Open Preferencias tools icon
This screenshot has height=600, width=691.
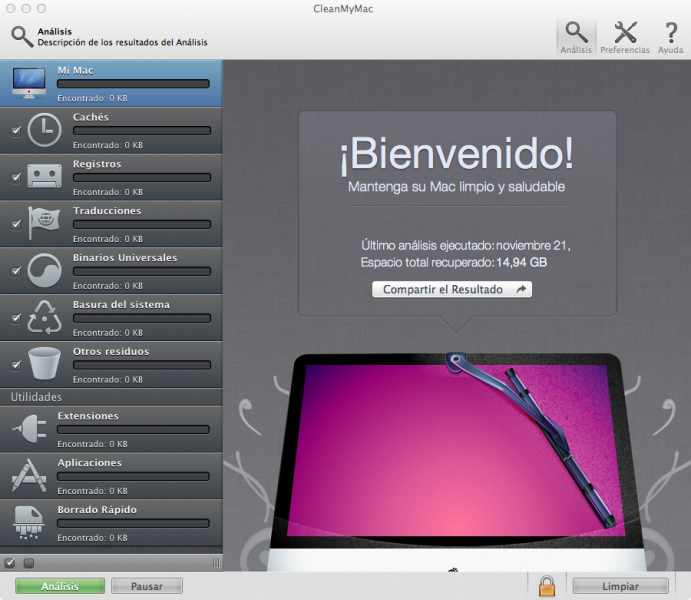pos(625,33)
